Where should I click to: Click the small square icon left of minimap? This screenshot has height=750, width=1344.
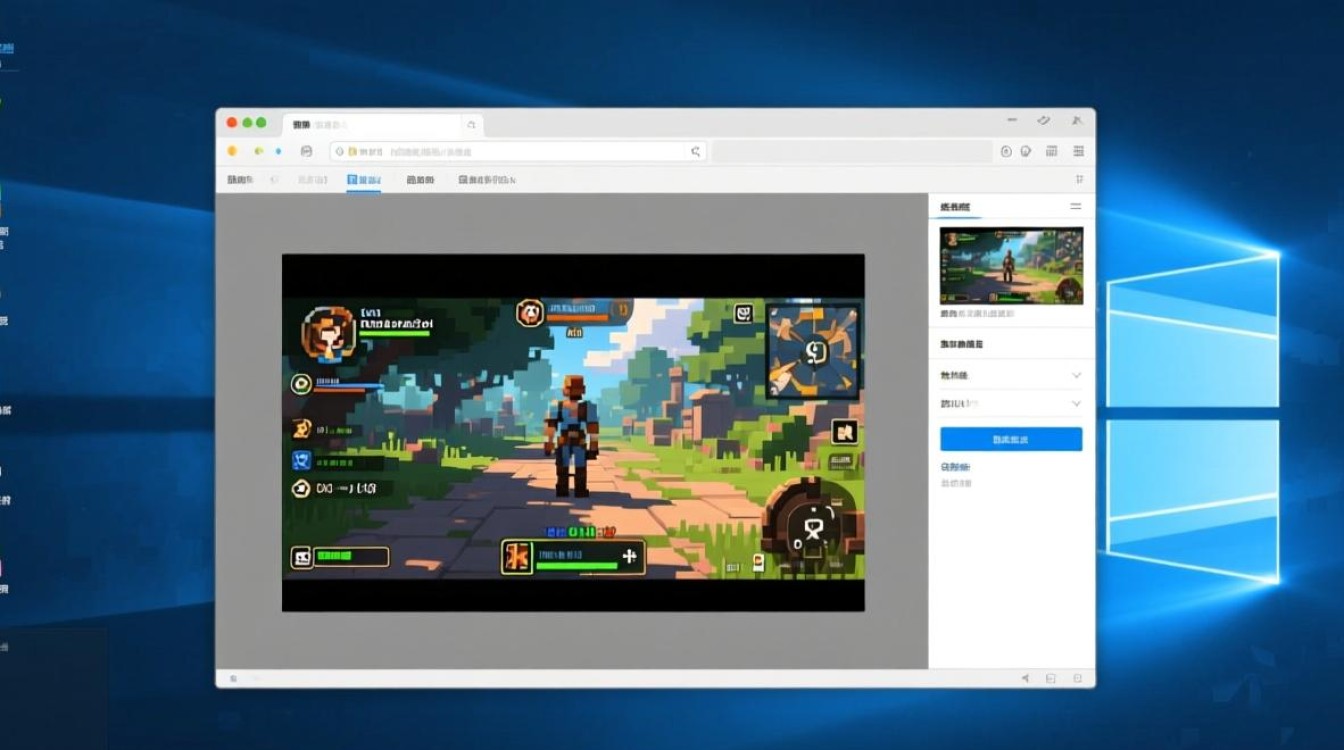pyautogui.click(x=743, y=314)
